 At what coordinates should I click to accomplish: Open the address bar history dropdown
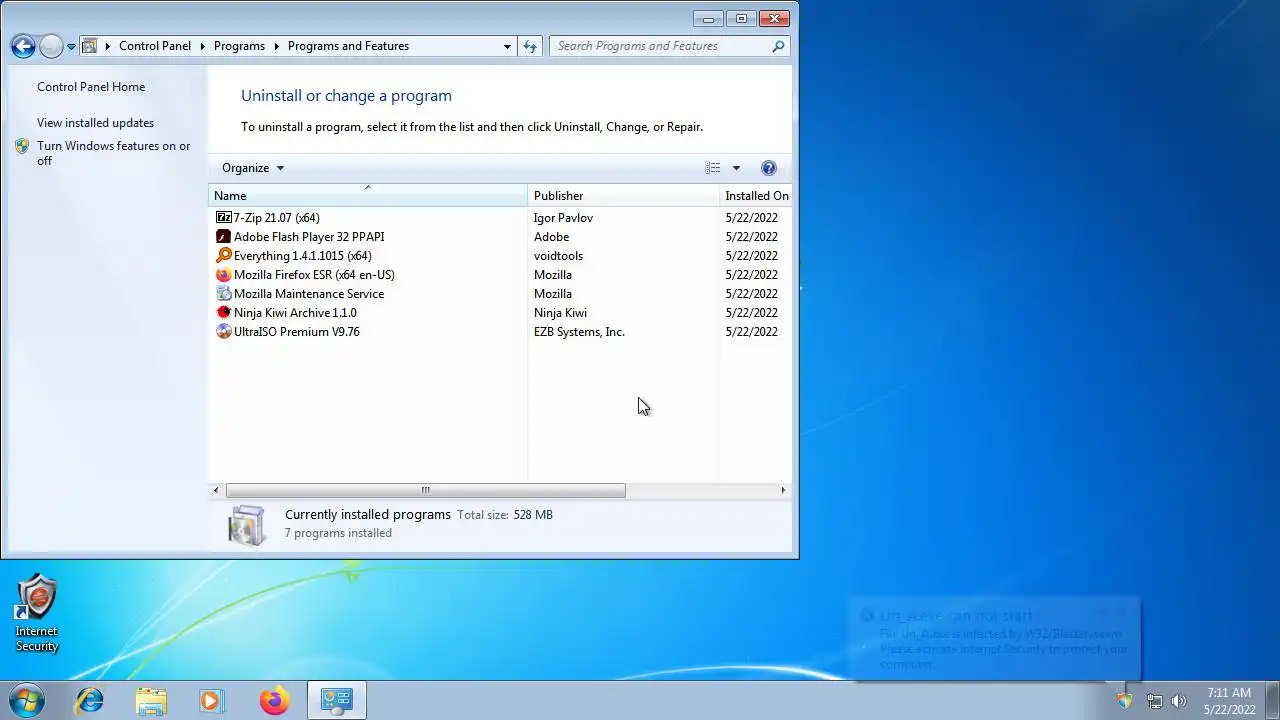click(x=507, y=46)
